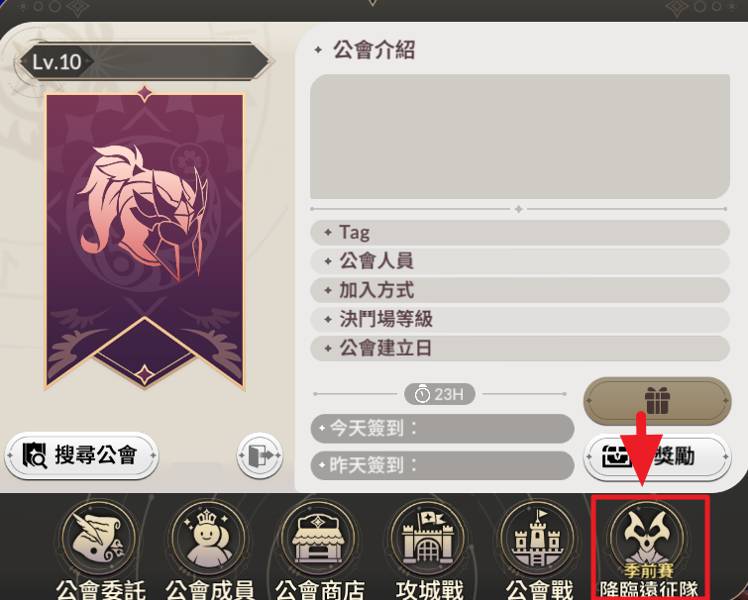Click the 昨天簽到 yesterday check-in bar

[x=442, y=465]
